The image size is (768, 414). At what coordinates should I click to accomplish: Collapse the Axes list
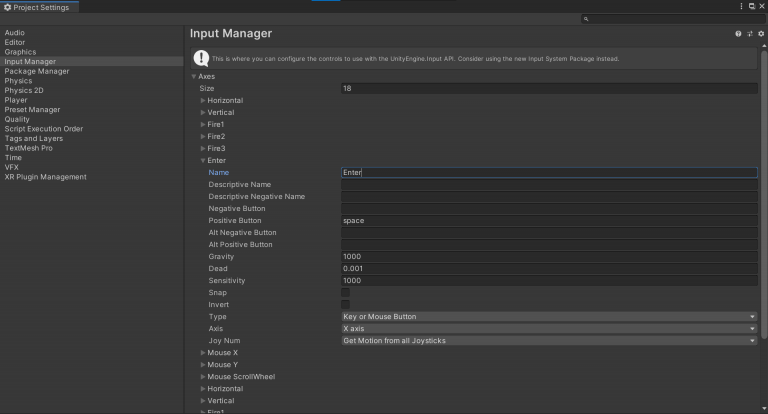[194, 77]
